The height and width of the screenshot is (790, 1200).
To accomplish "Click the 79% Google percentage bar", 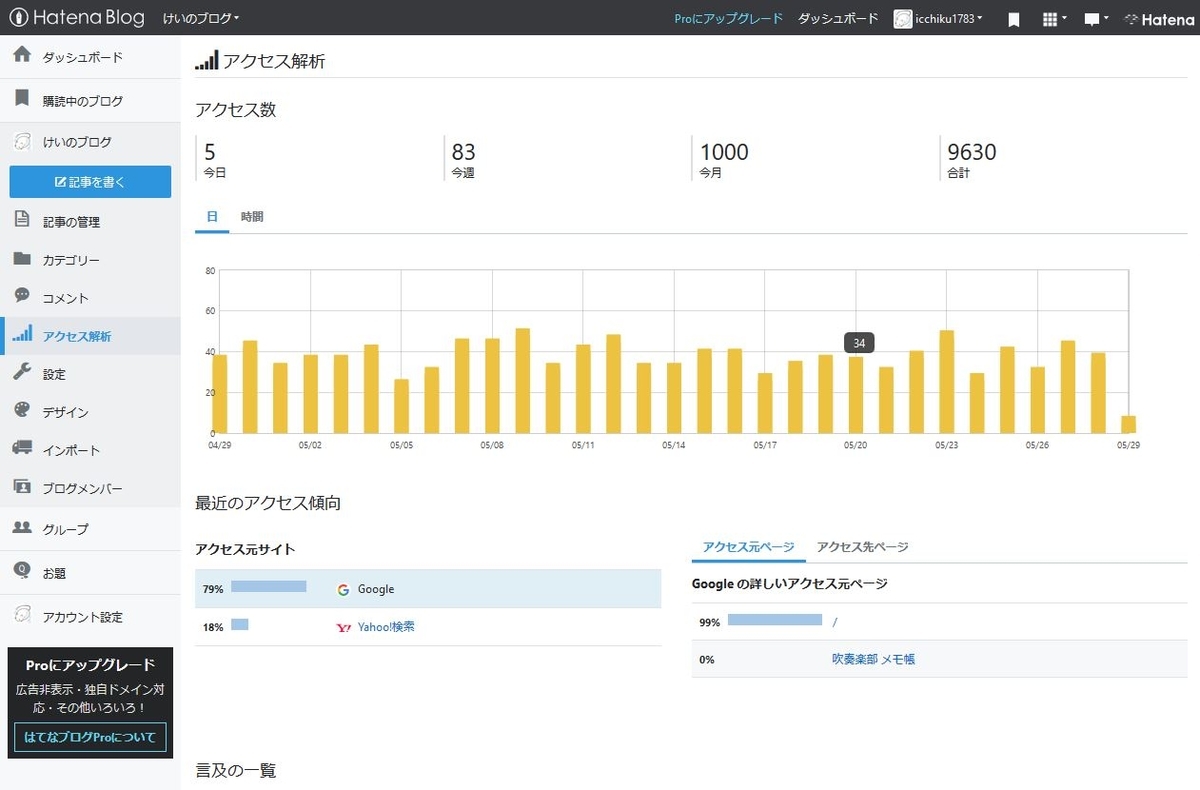I will click(269, 586).
